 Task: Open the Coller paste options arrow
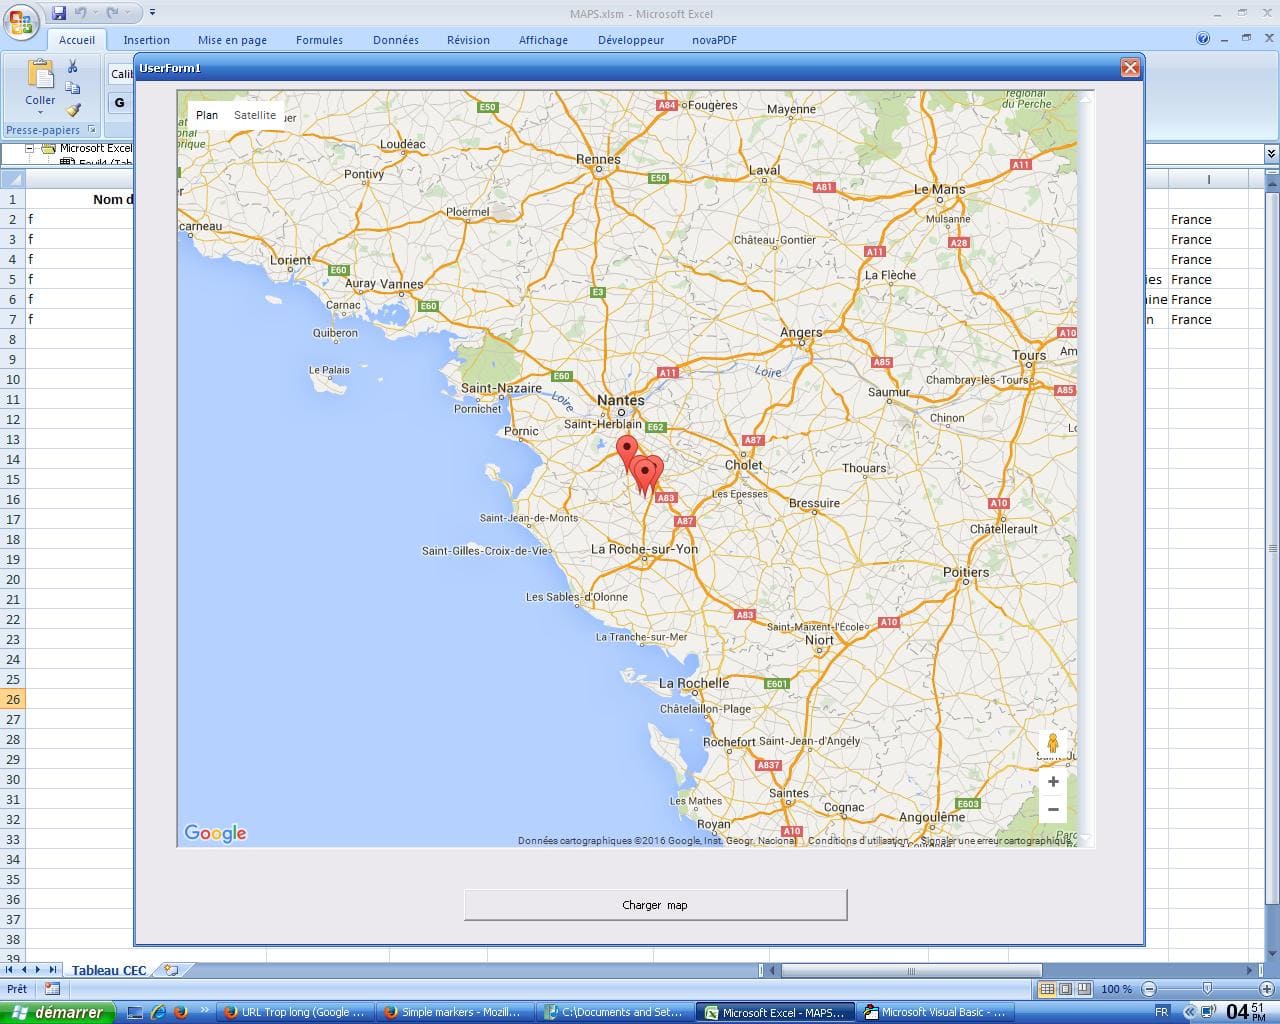click(40, 111)
